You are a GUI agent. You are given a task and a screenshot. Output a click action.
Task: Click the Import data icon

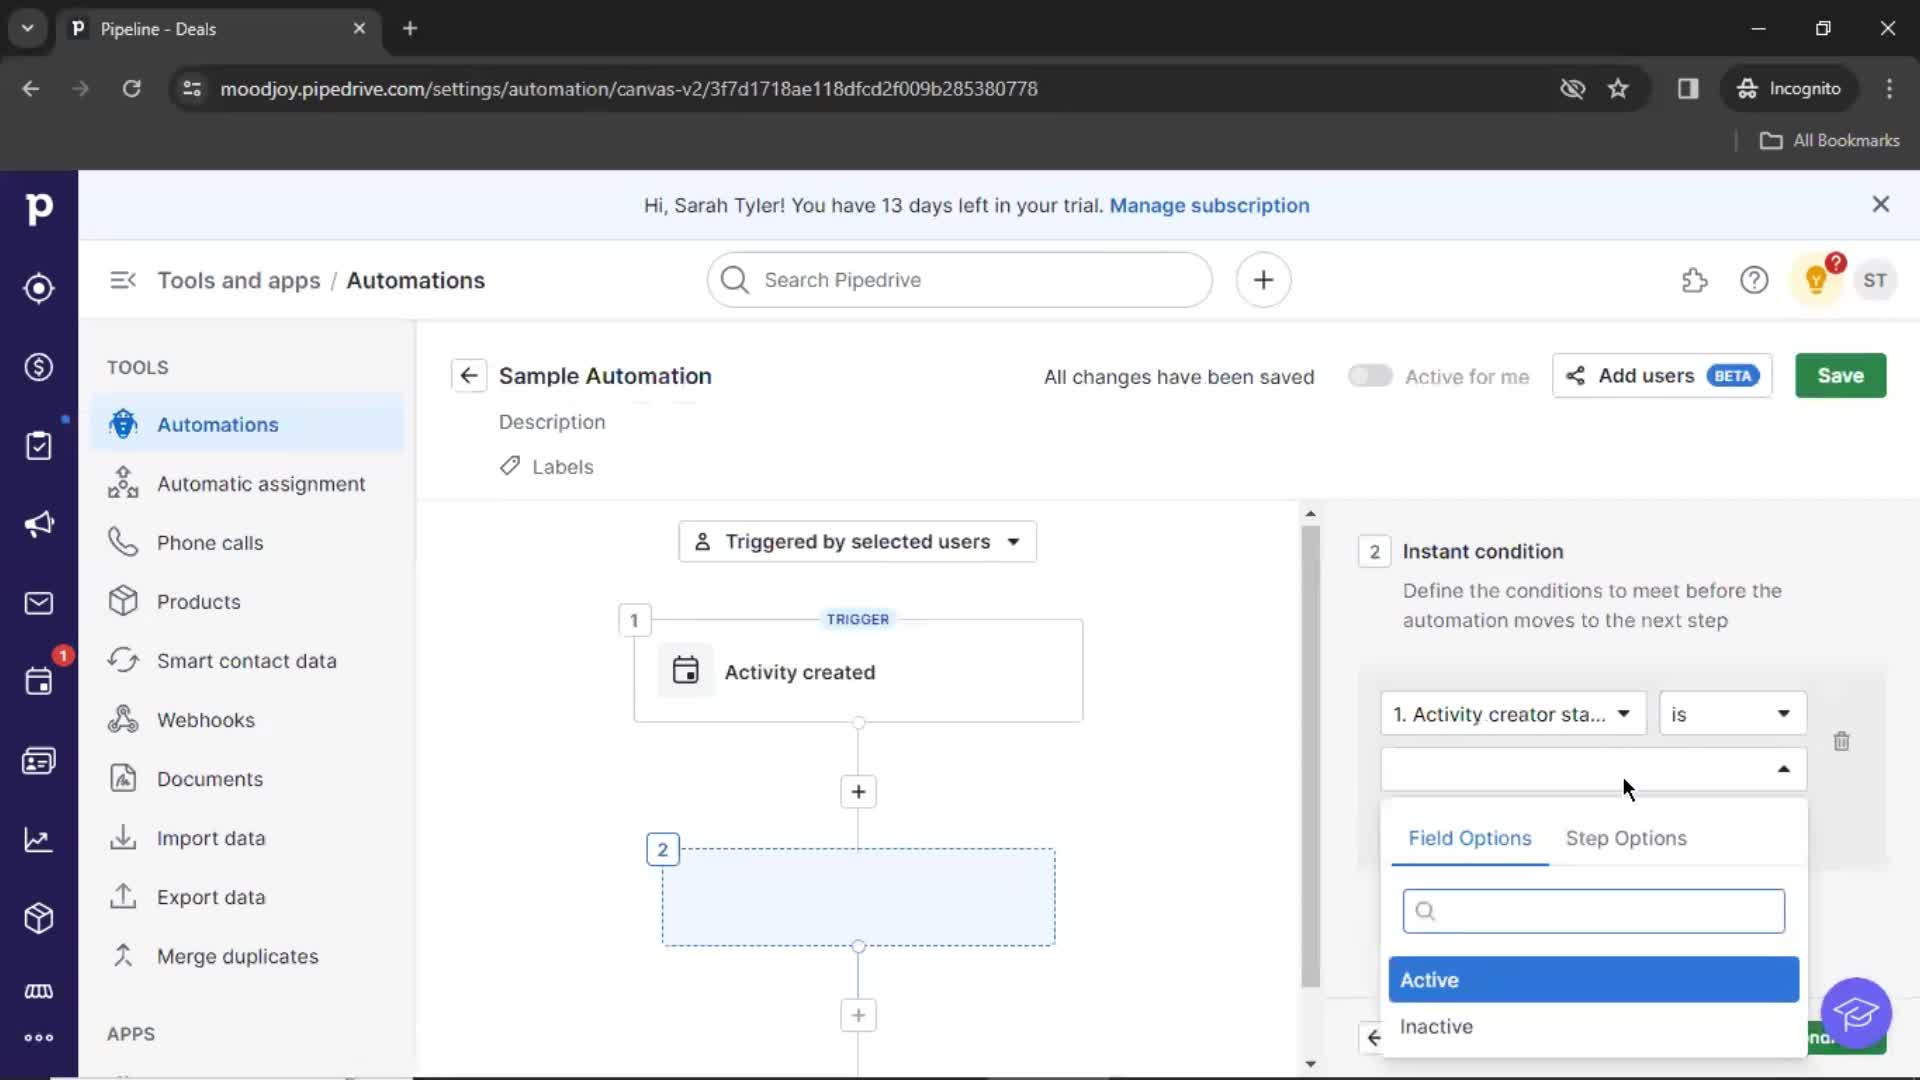(121, 837)
